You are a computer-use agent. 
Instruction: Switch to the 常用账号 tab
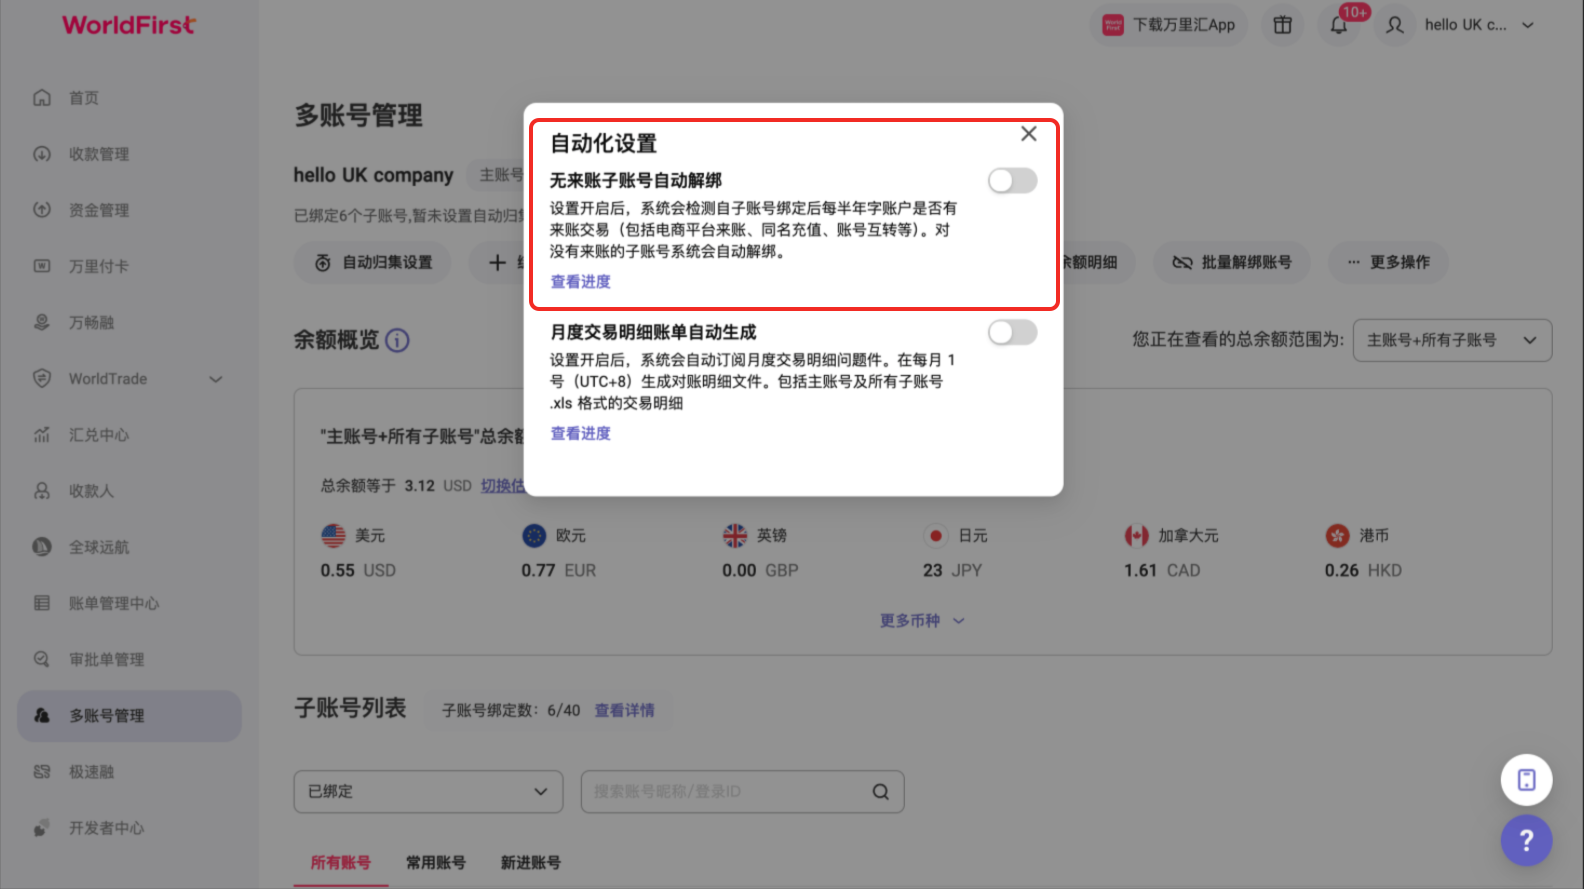click(x=436, y=863)
